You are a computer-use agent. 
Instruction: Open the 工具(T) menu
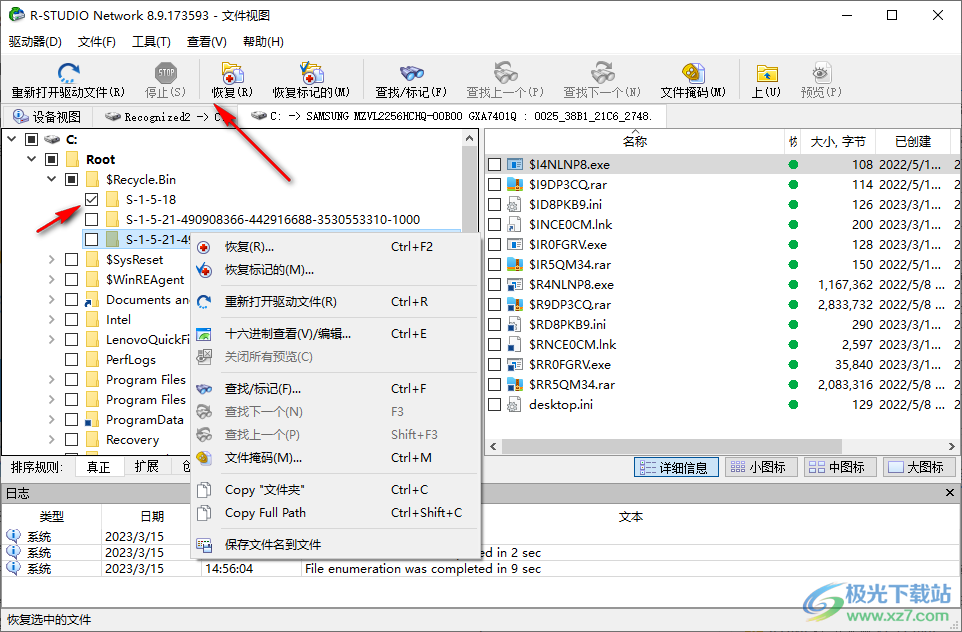[x=151, y=42]
